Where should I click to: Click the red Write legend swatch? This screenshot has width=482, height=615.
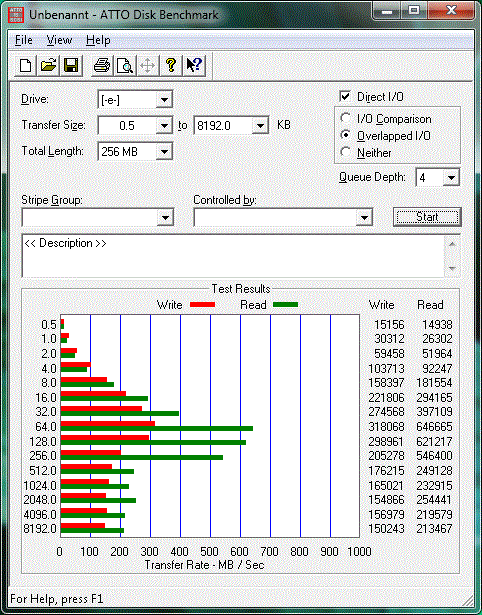pos(202,305)
